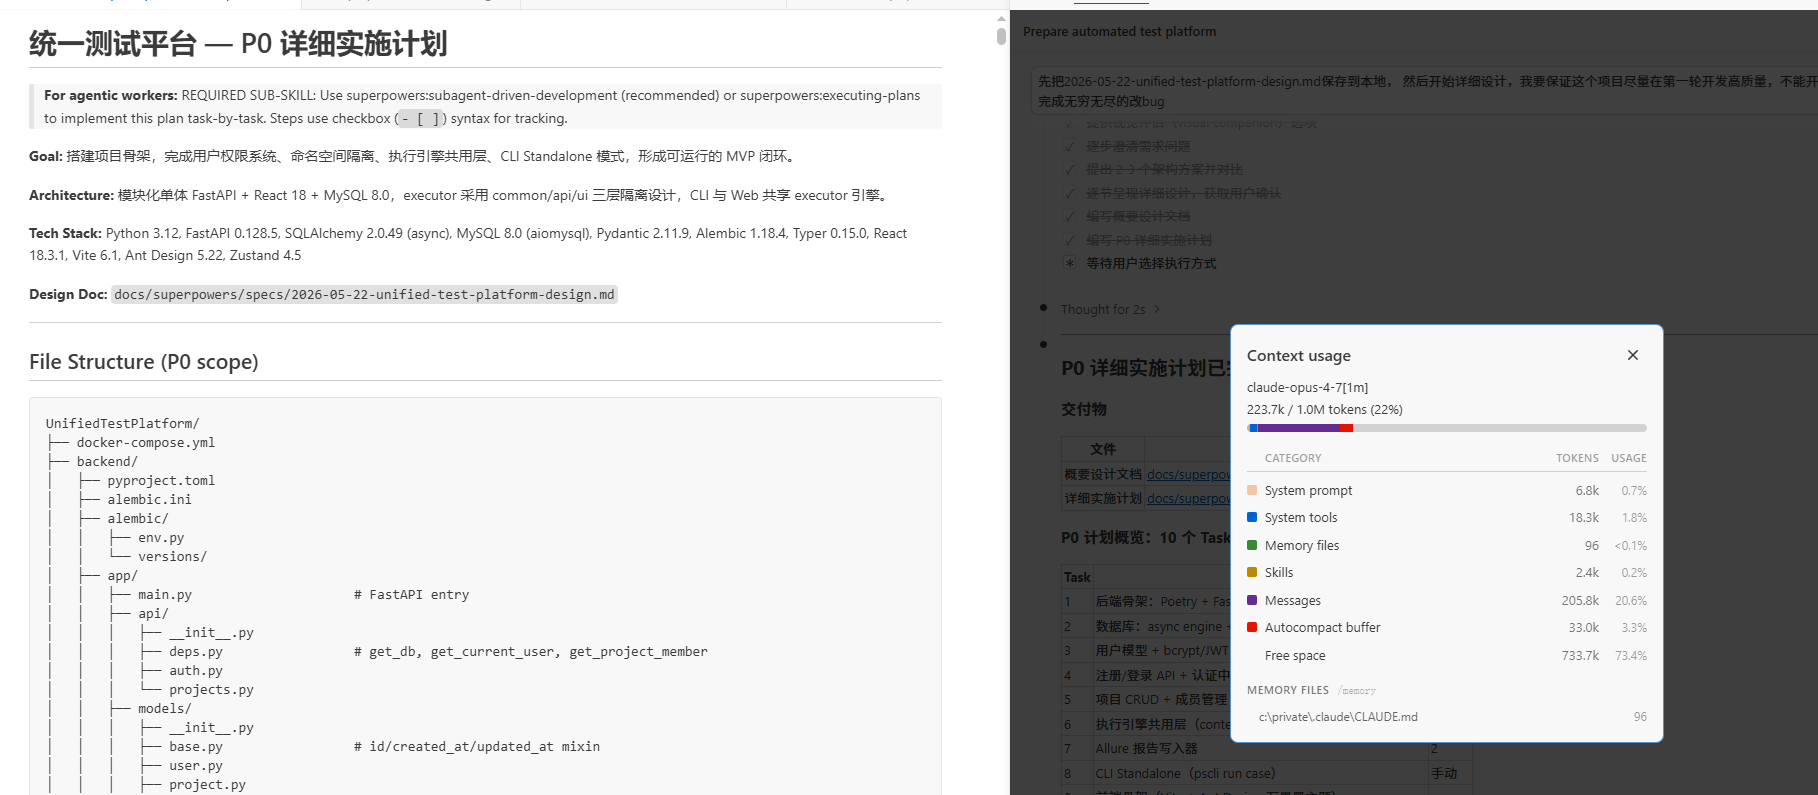Click the document pane scroll-up arrow

tap(1001, 18)
